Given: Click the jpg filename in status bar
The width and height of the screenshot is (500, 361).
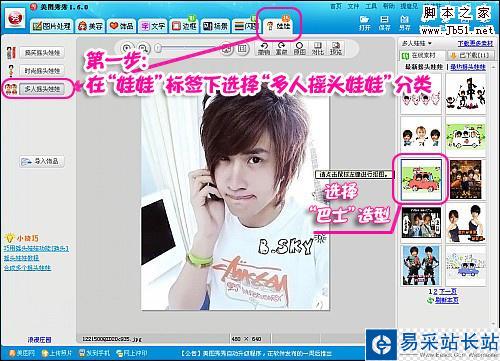Looking at the screenshot, I should click(112, 339).
